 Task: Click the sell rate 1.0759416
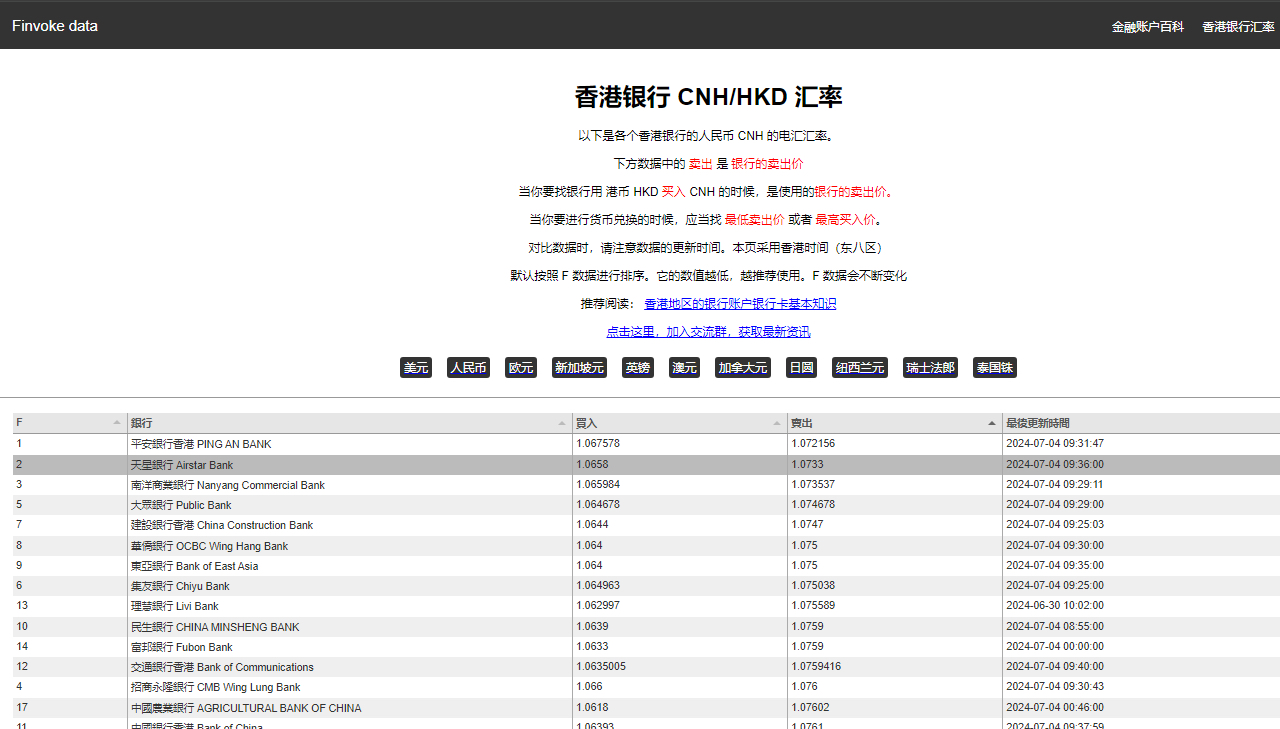coord(816,666)
